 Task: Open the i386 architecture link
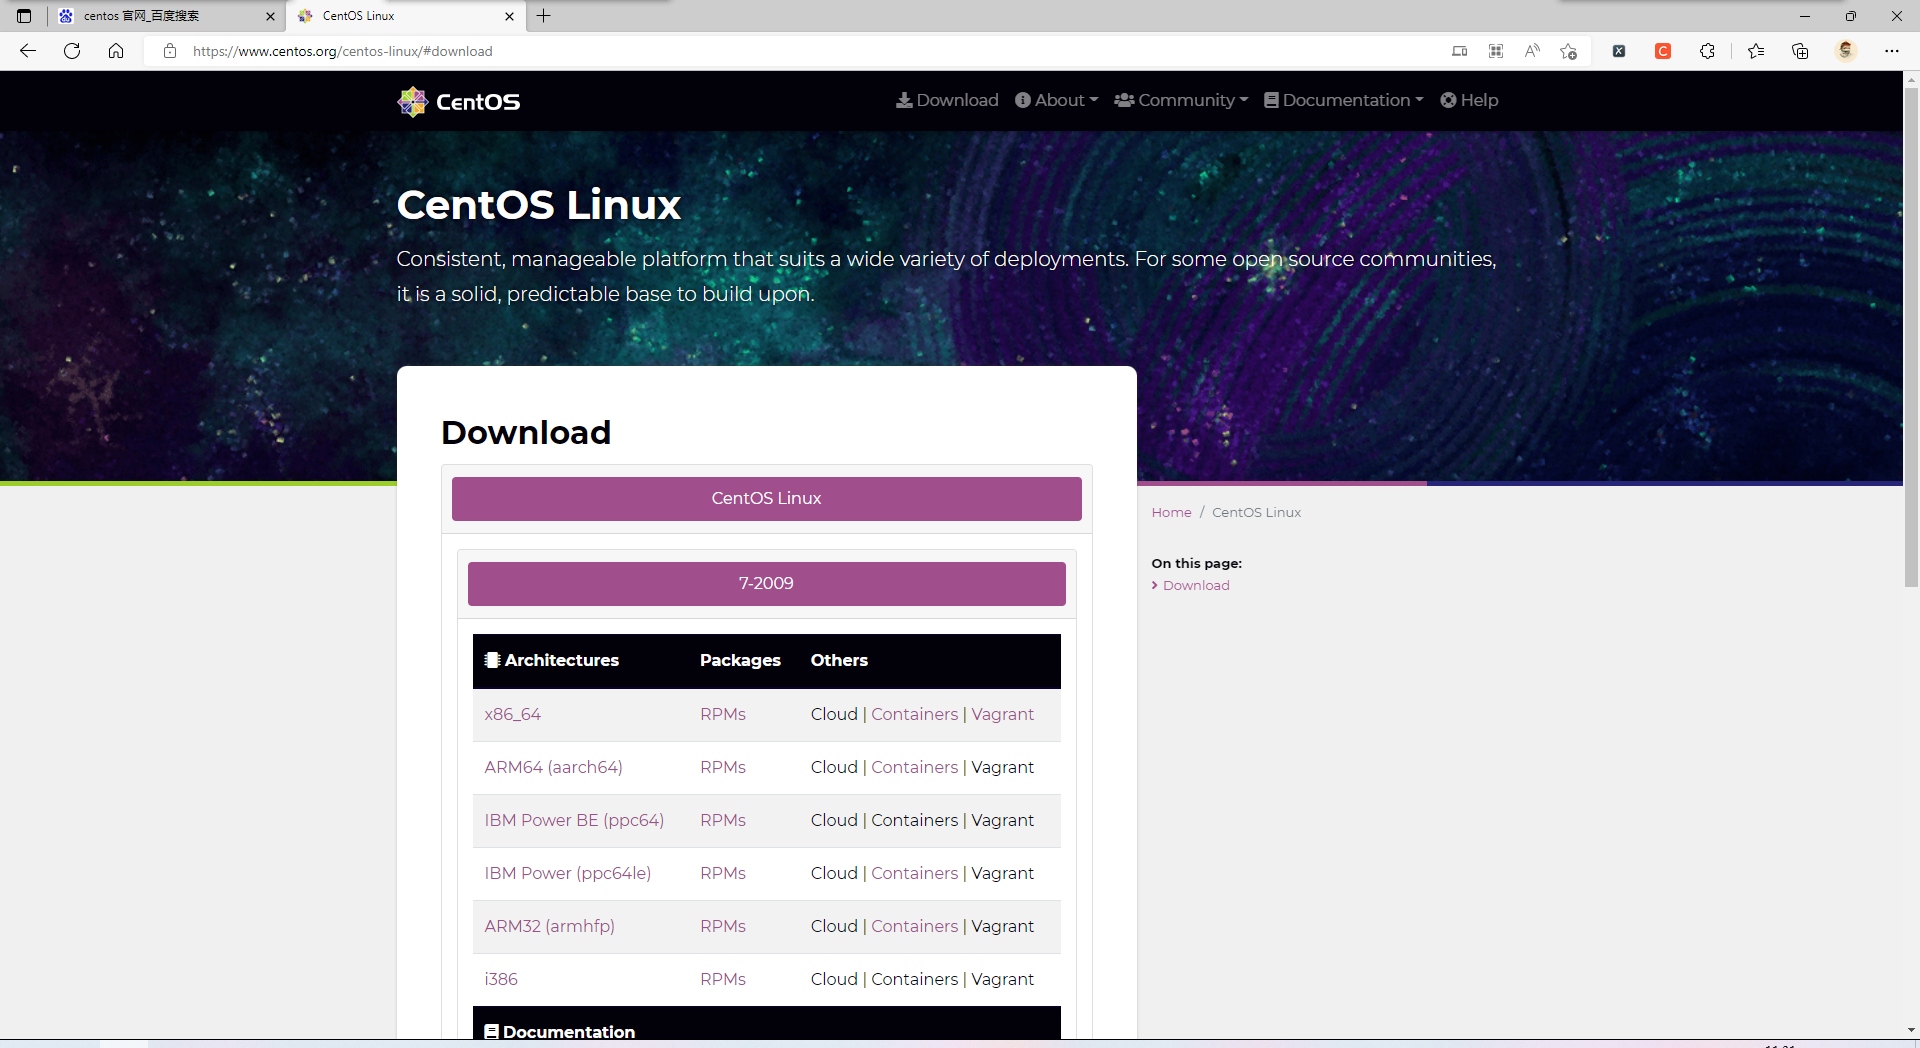[x=501, y=979]
